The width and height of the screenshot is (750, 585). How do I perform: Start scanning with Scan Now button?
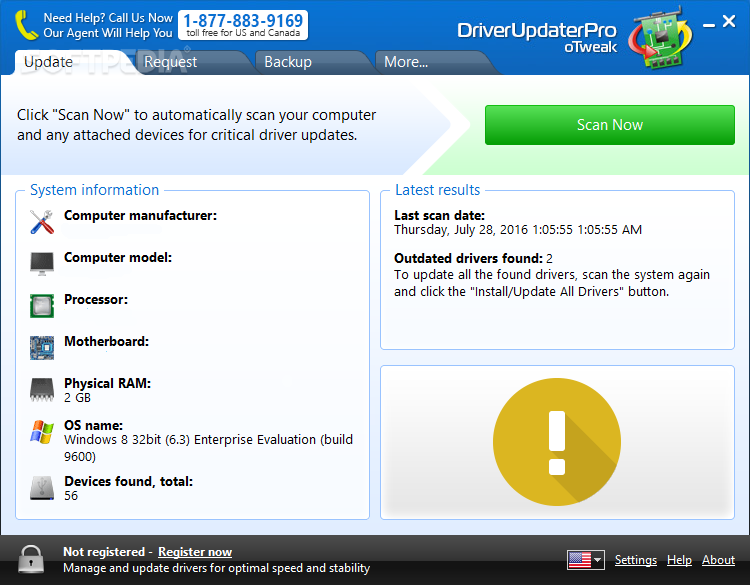(610, 125)
